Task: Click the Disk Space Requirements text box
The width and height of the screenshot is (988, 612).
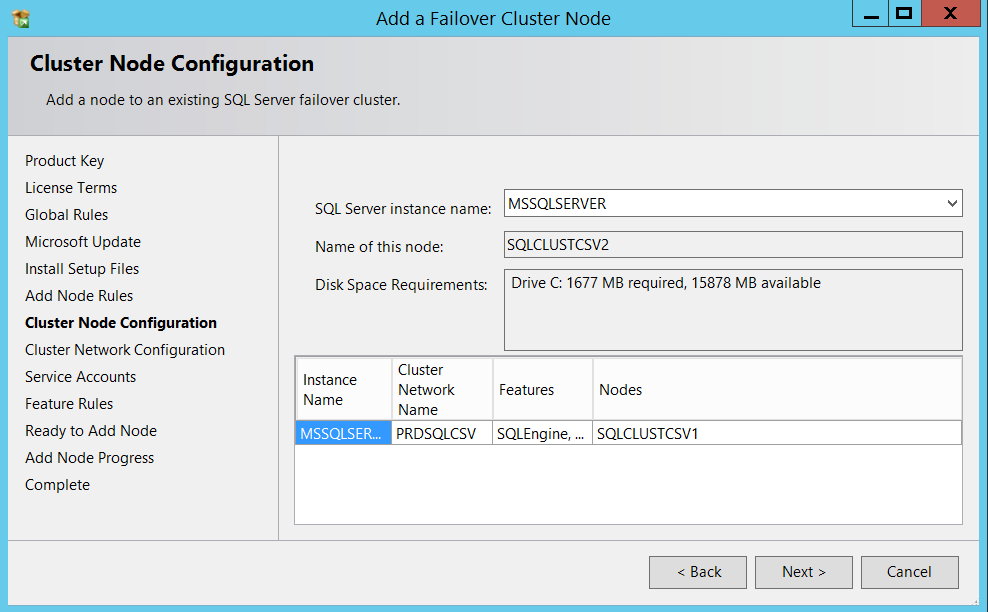Action: tap(733, 309)
